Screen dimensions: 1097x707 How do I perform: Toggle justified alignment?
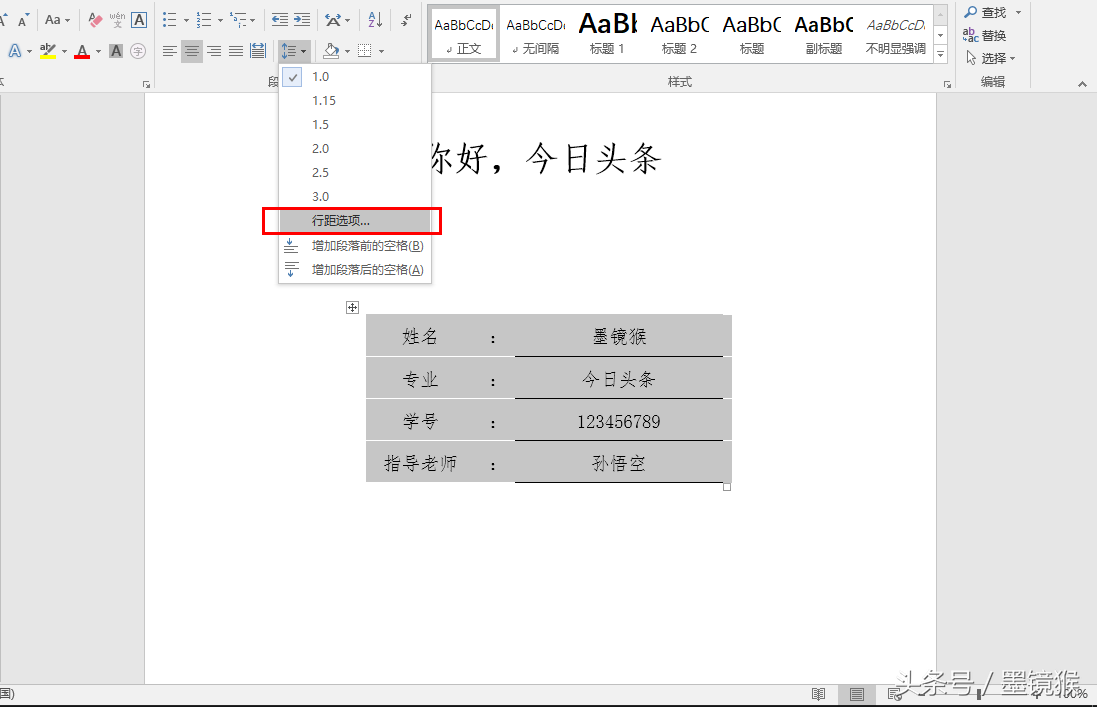pos(234,50)
